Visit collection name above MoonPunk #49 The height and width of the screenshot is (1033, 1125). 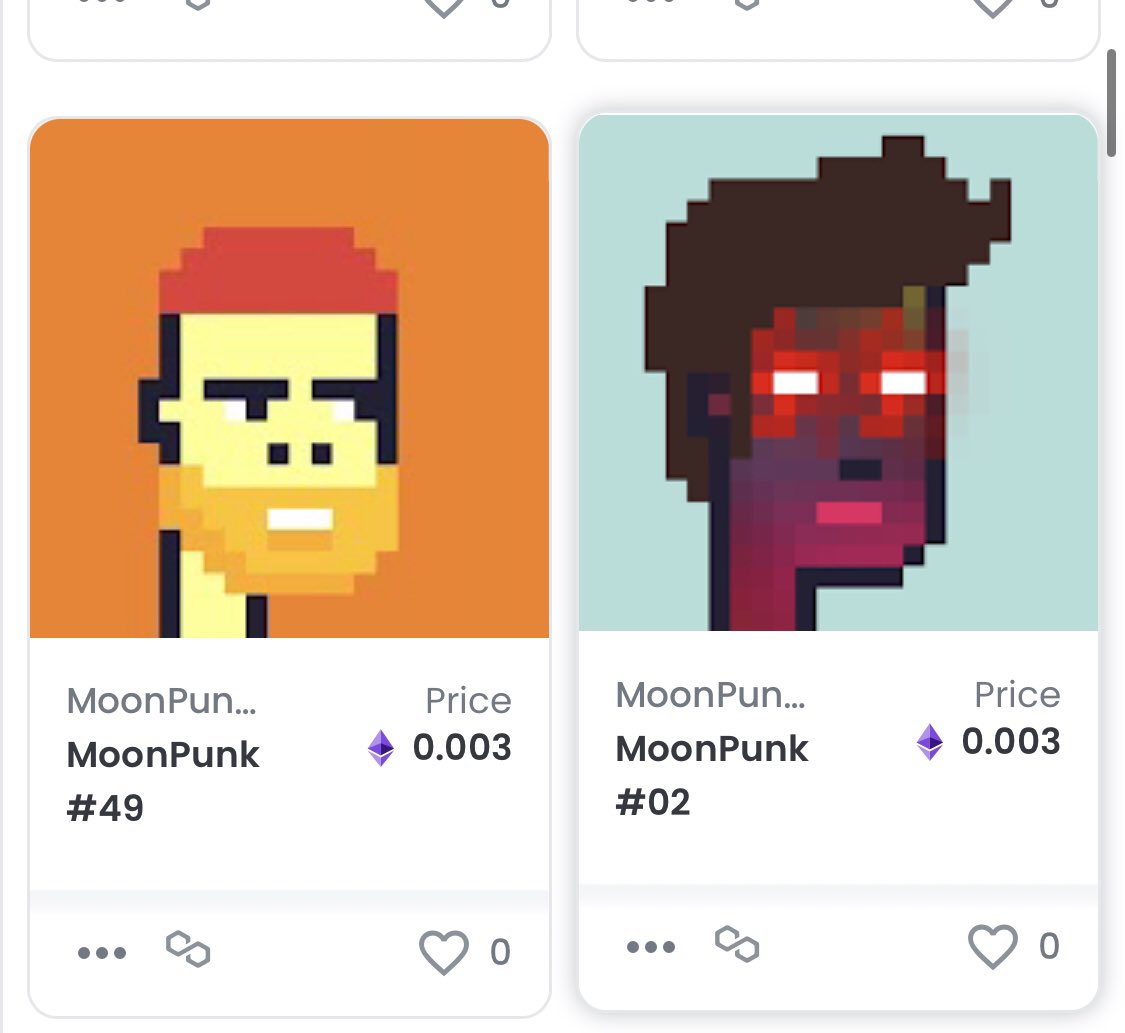[161, 700]
